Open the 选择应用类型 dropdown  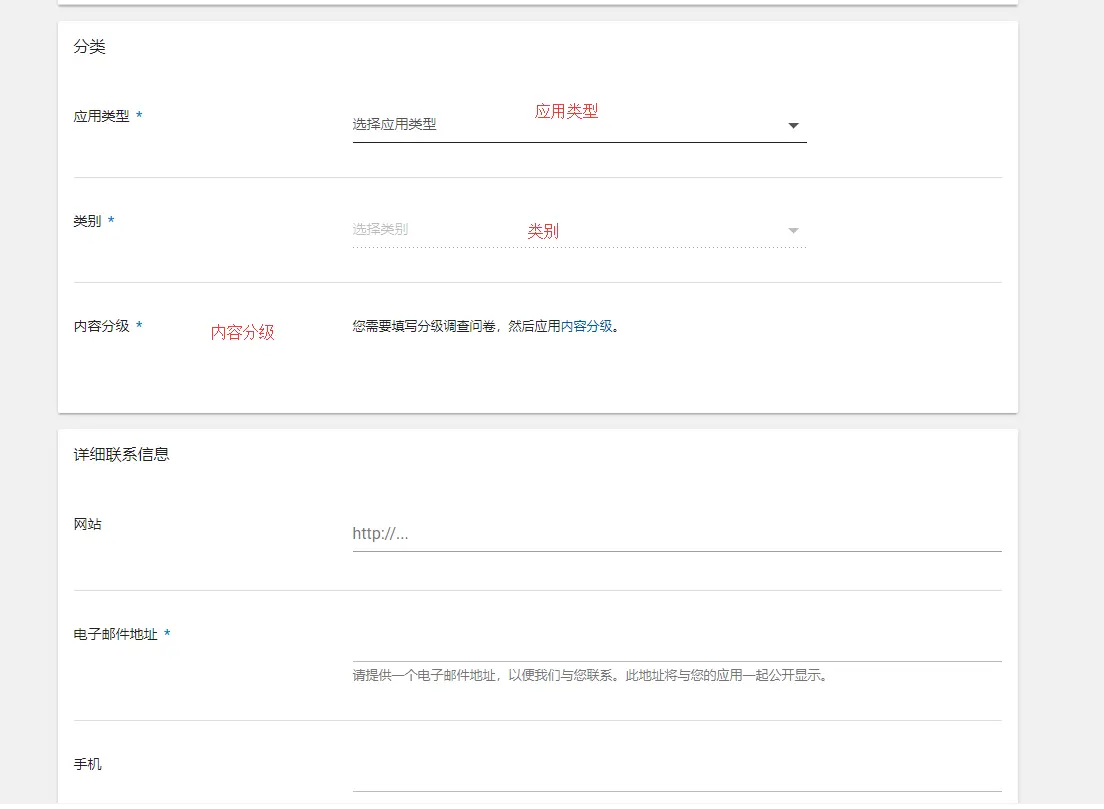coord(450,125)
